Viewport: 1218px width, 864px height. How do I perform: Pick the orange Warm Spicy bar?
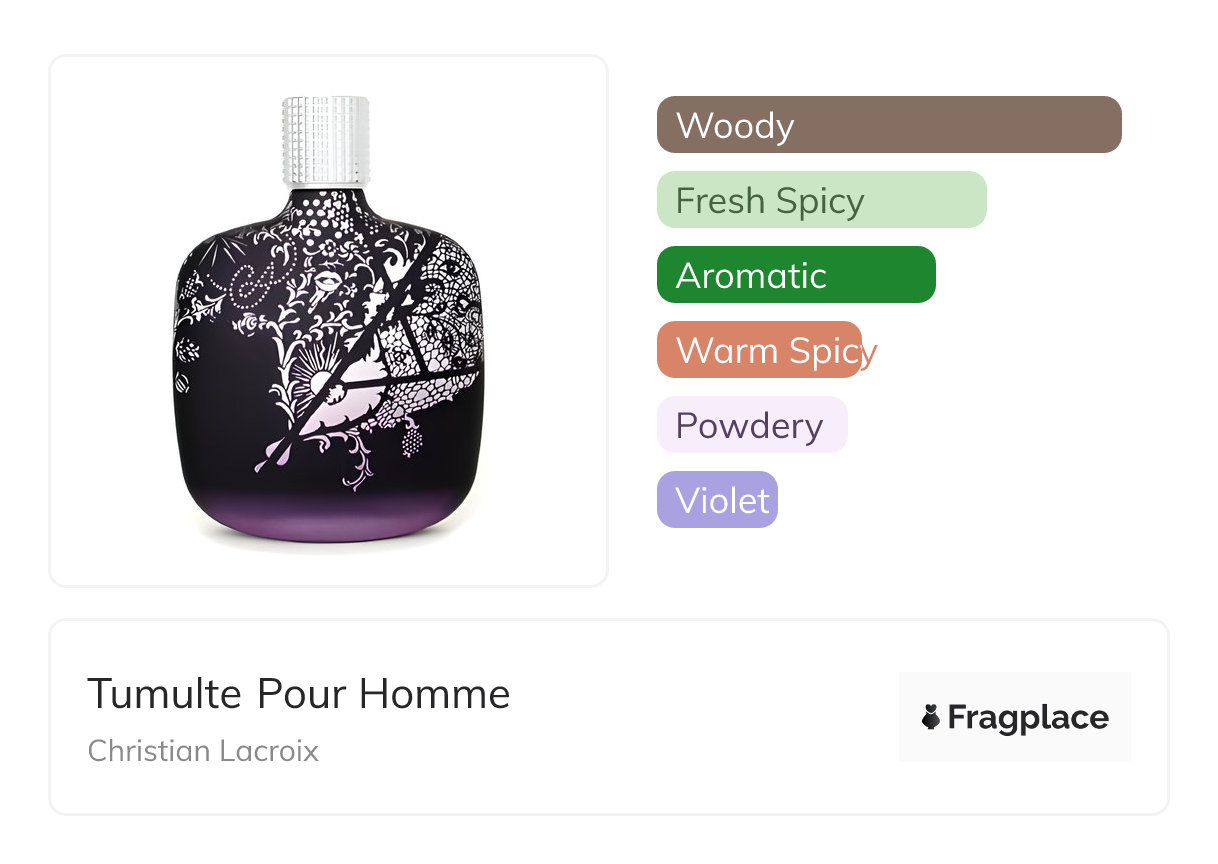[759, 350]
